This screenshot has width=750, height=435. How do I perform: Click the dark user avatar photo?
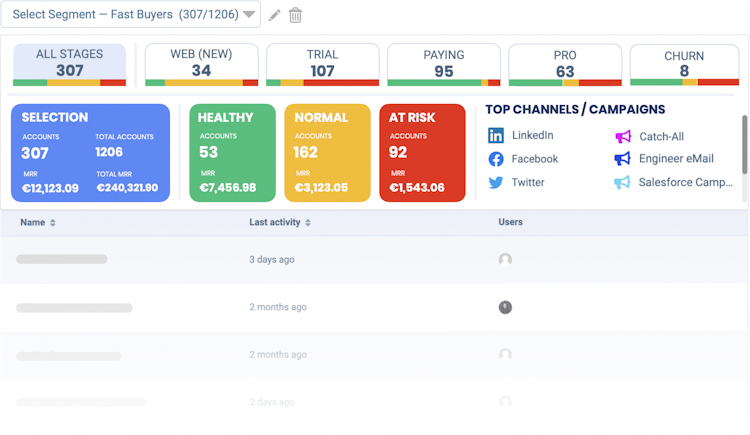click(505, 307)
